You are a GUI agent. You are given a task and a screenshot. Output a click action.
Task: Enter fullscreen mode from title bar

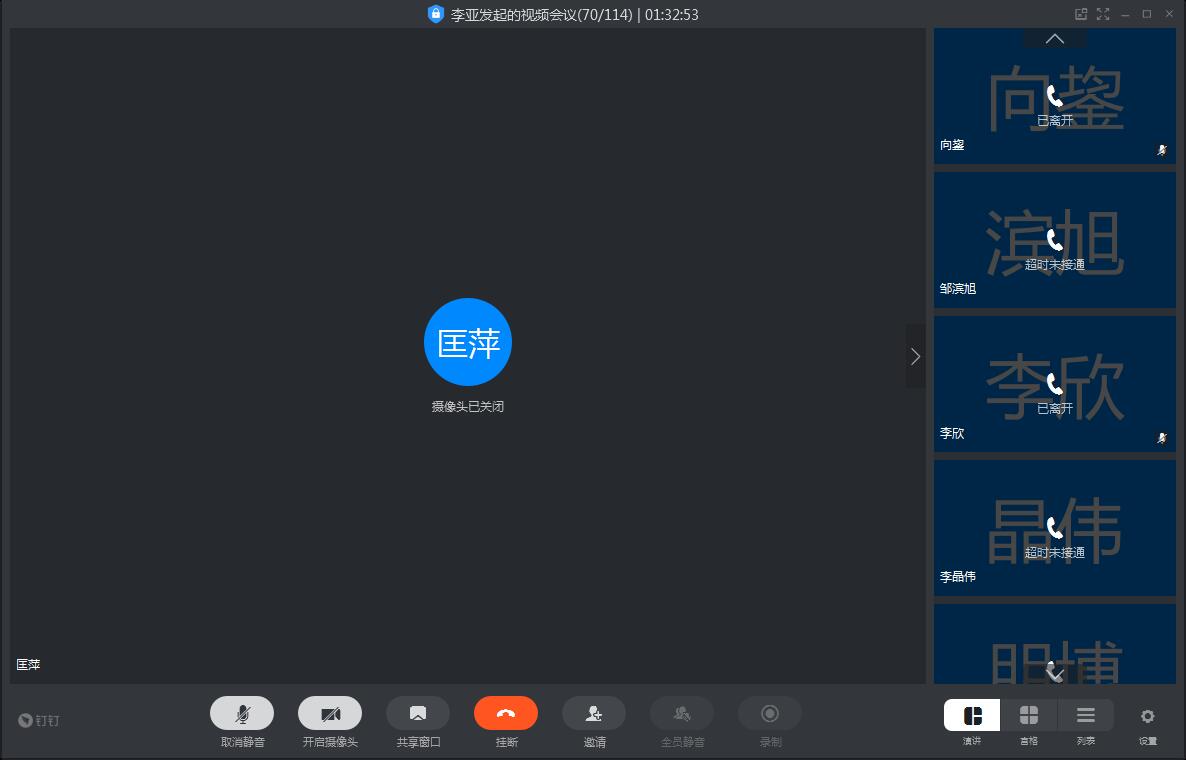[1103, 14]
